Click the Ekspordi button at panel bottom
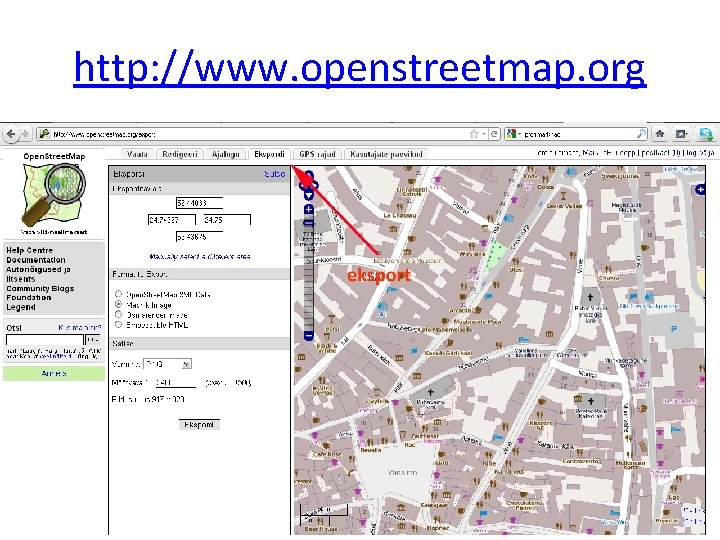Viewport: 720px width, 540px height. pos(199,425)
